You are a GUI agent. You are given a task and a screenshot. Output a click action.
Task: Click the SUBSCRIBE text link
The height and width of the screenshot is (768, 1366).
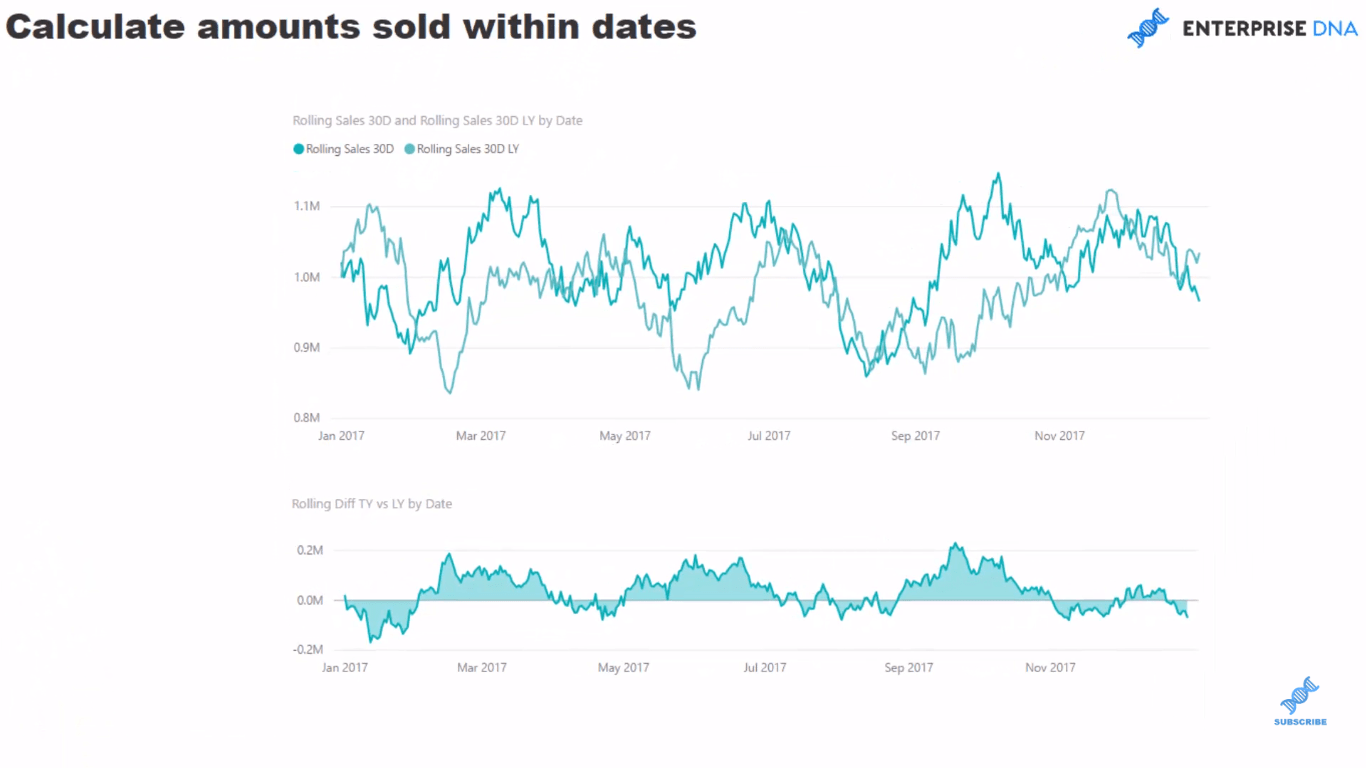(x=1300, y=722)
